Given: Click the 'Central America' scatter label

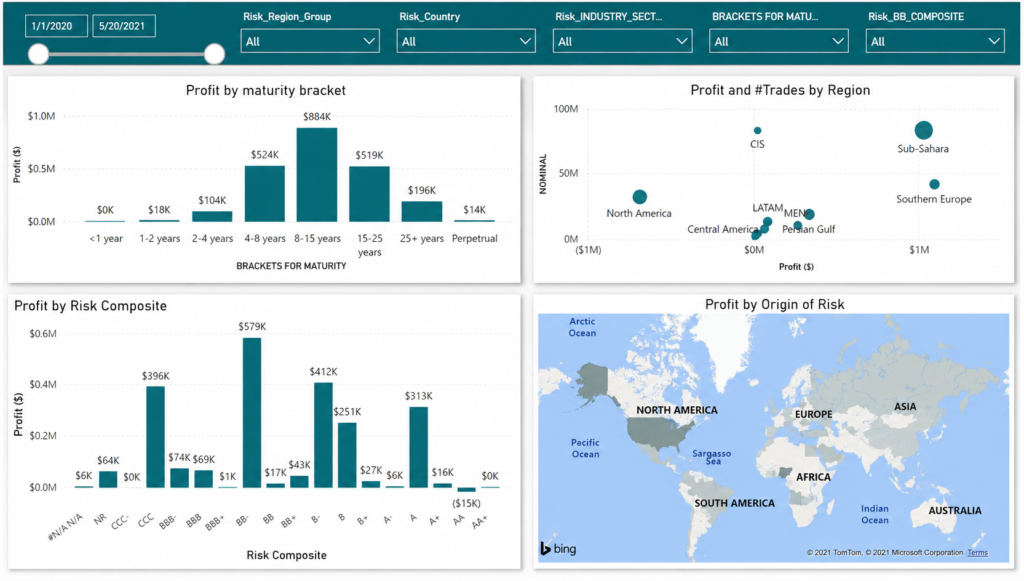Looking at the screenshot, I should click(722, 229).
